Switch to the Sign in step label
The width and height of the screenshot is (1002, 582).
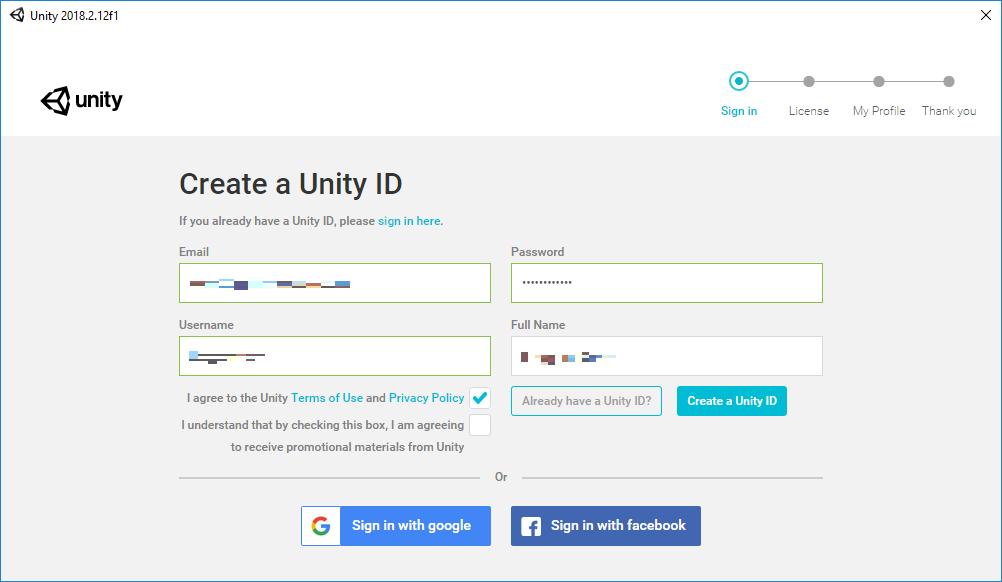[x=739, y=110]
